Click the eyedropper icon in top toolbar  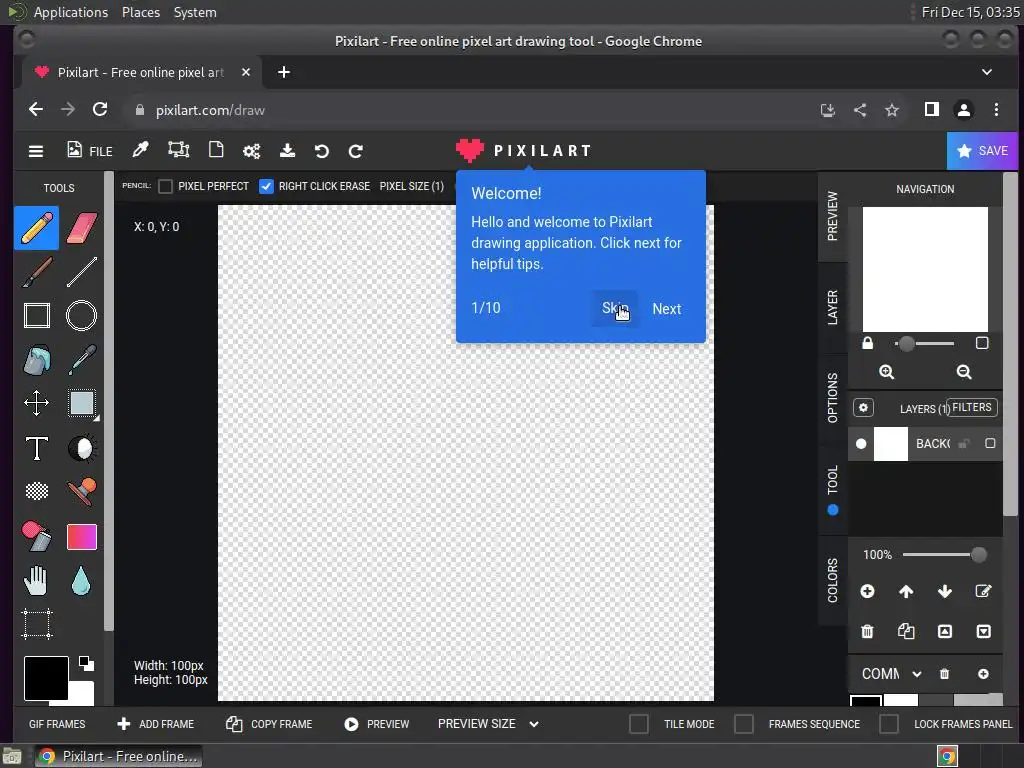(140, 150)
